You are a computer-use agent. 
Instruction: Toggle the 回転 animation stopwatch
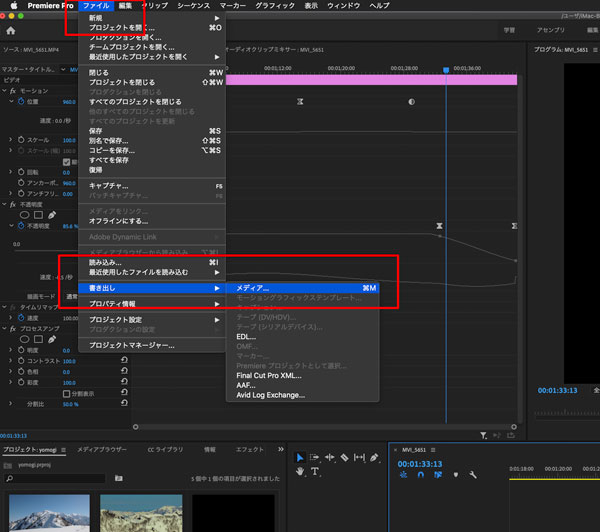21,172
